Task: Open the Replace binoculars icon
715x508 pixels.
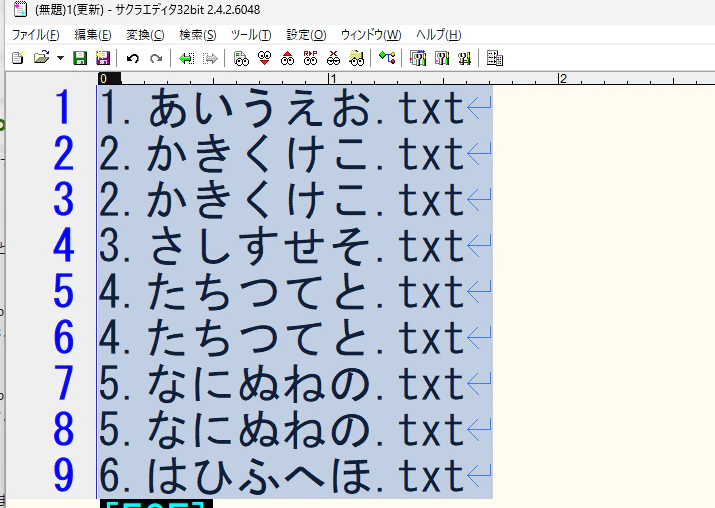Action: point(311,58)
